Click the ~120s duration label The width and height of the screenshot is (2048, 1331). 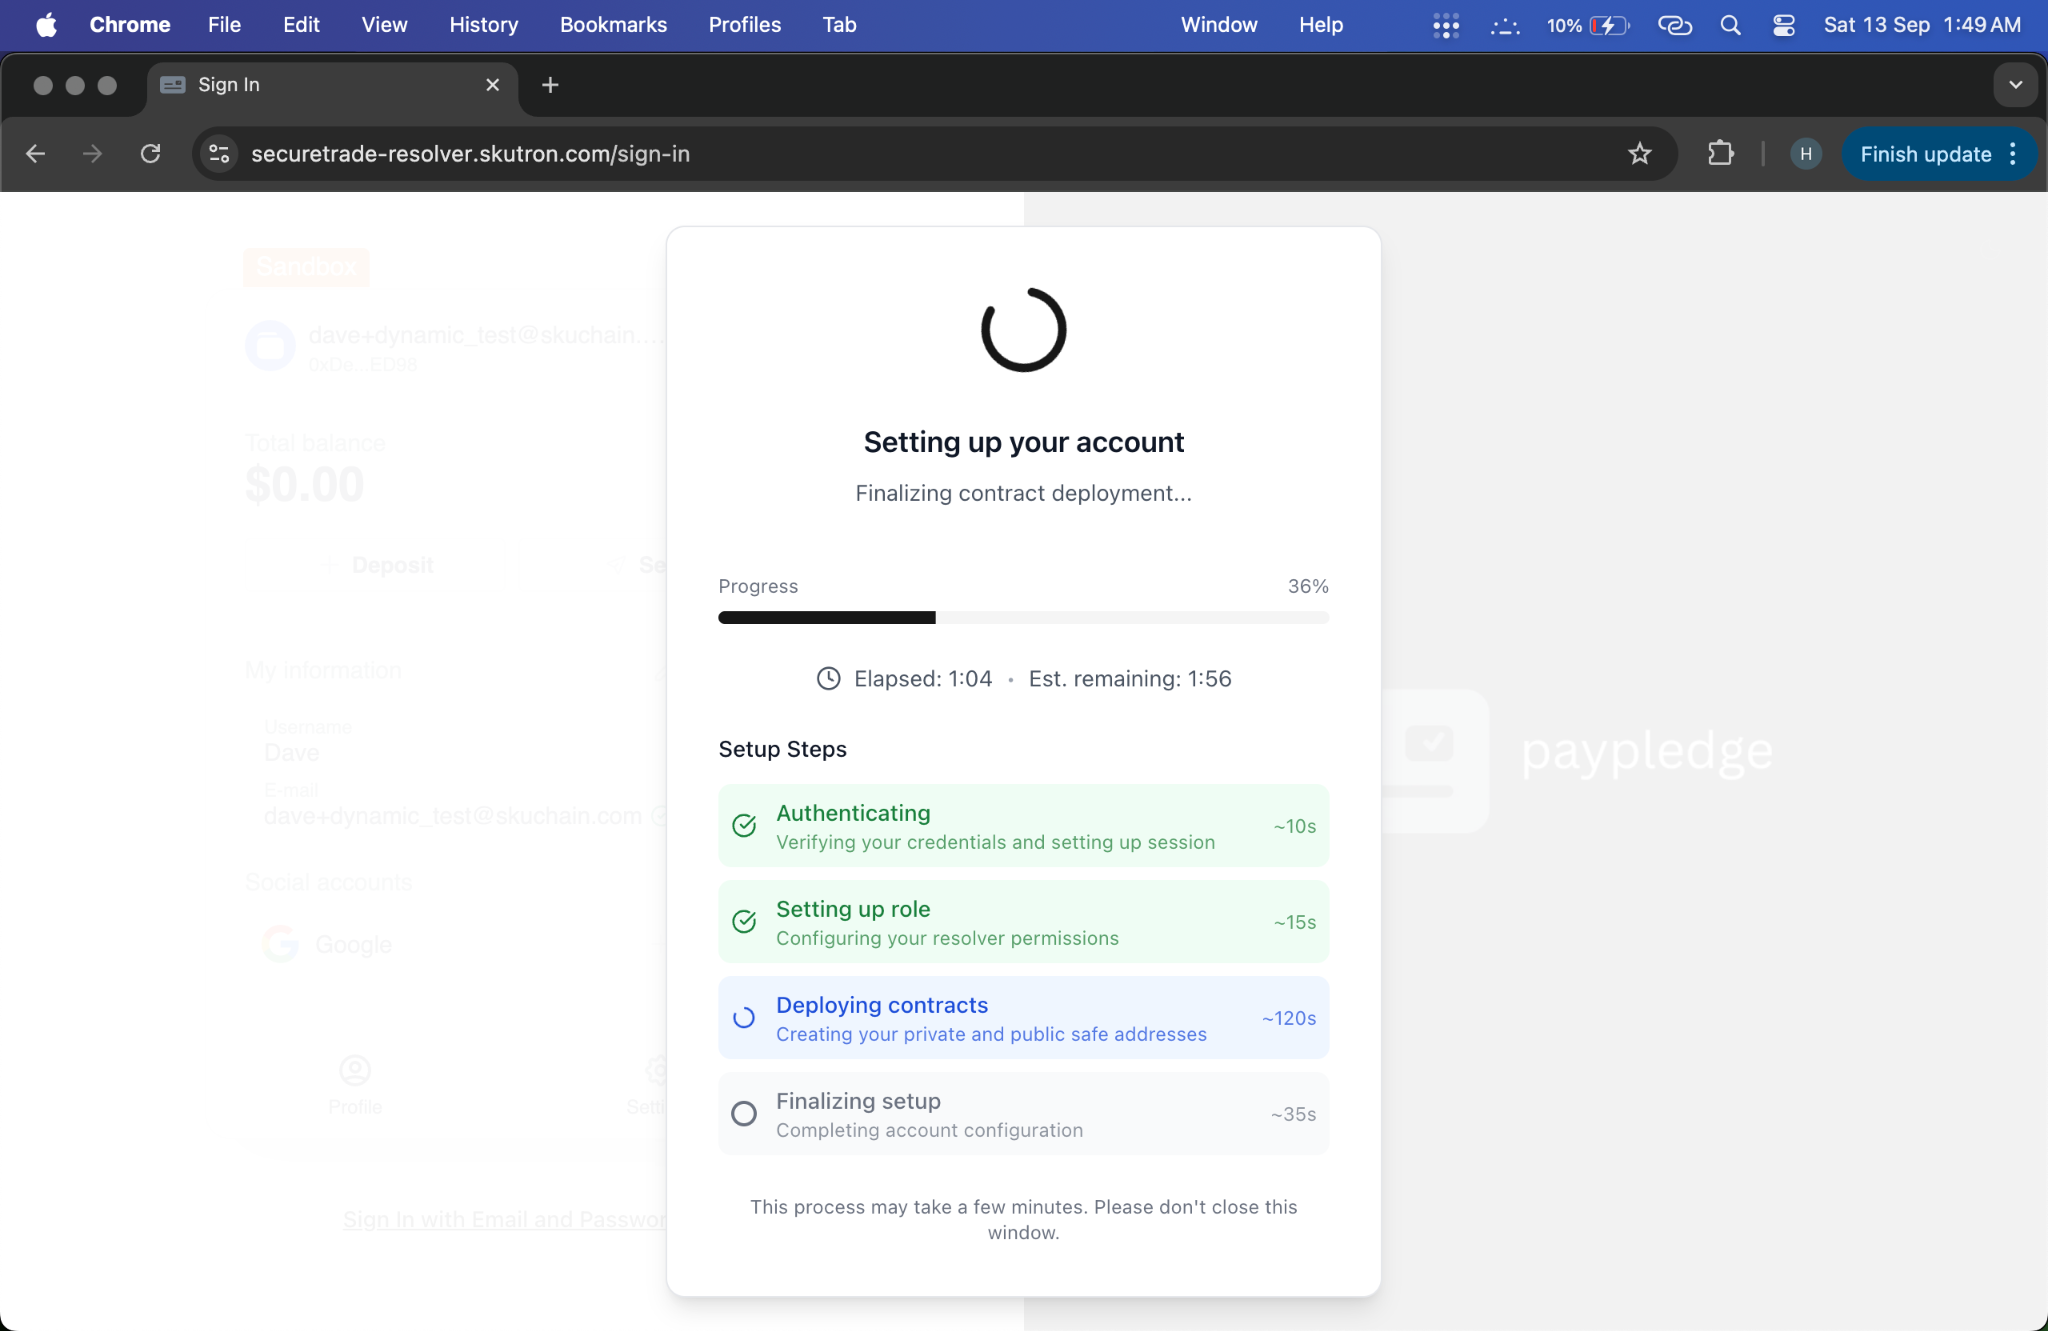(x=1289, y=1018)
